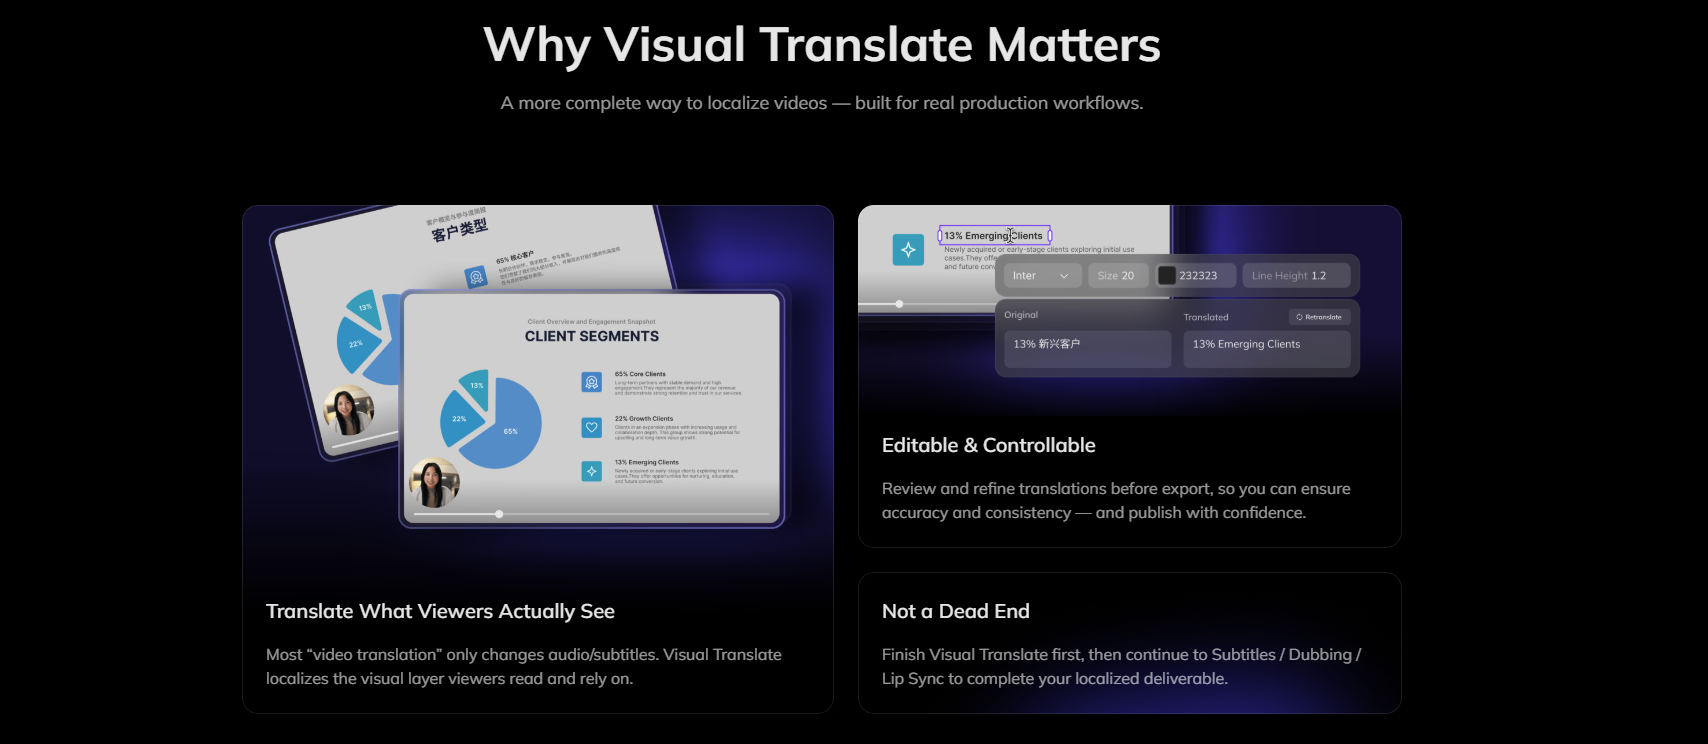Click the Translated box reading 13% Emerging Clients

click(1267, 349)
